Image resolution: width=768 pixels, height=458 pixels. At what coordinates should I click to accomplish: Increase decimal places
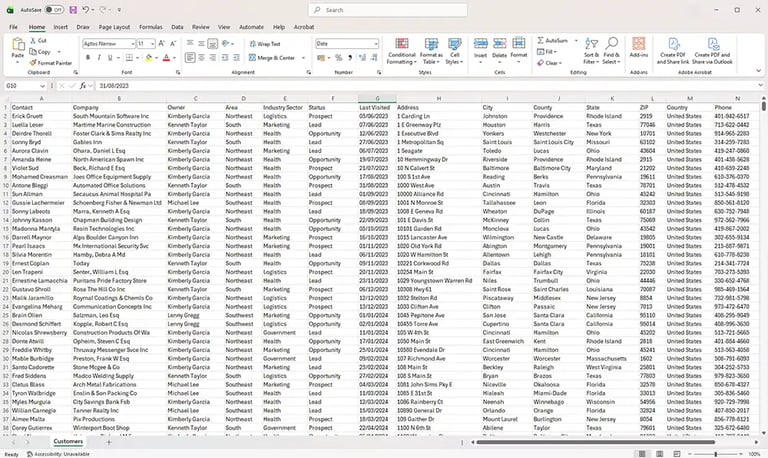pyautogui.click(x=362, y=58)
